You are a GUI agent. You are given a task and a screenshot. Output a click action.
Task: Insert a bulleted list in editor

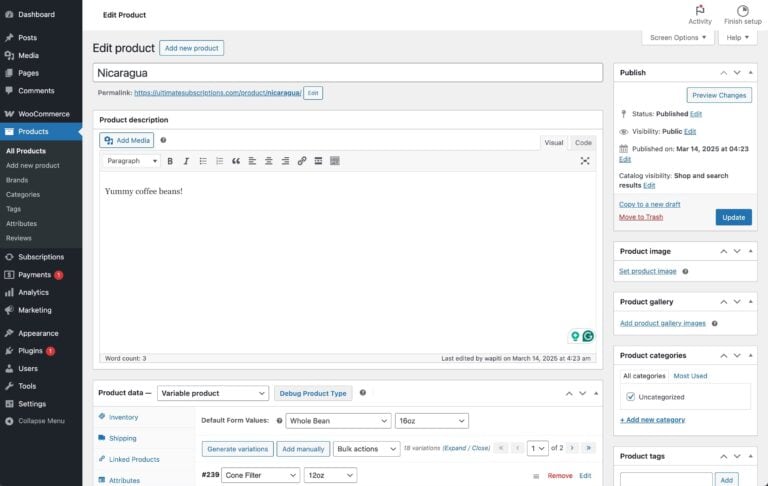click(x=203, y=161)
